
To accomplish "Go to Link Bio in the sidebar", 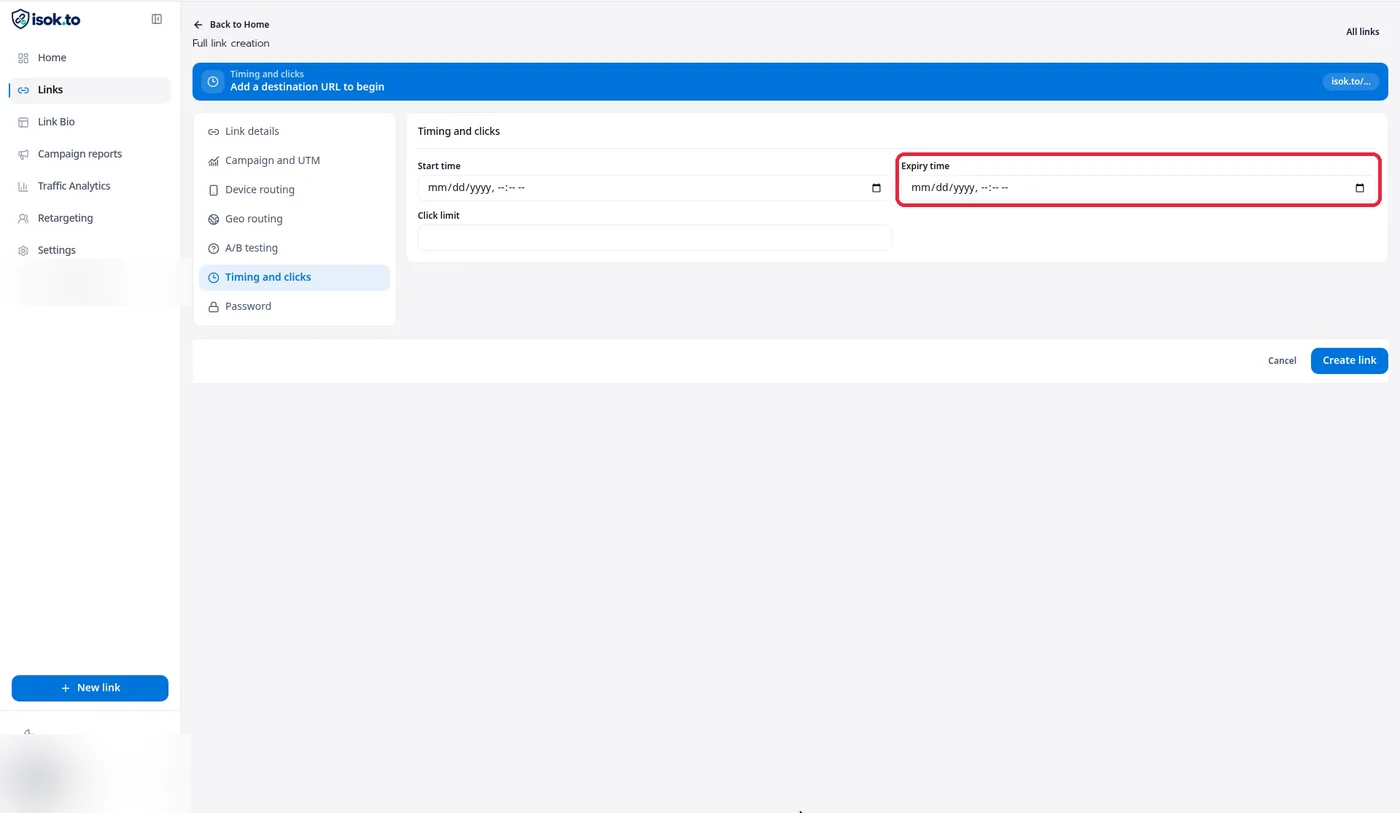I will point(90,122).
